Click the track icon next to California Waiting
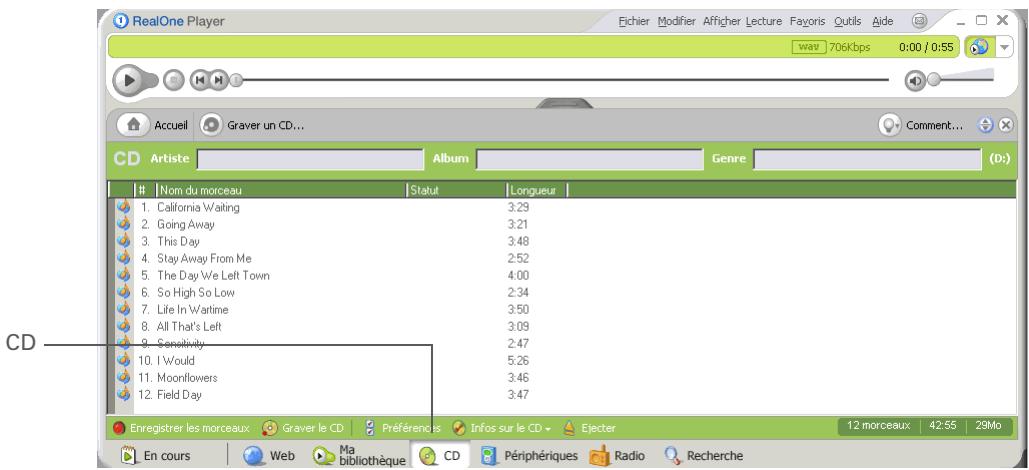Viewport: 1029px width, 470px height. coord(123,207)
